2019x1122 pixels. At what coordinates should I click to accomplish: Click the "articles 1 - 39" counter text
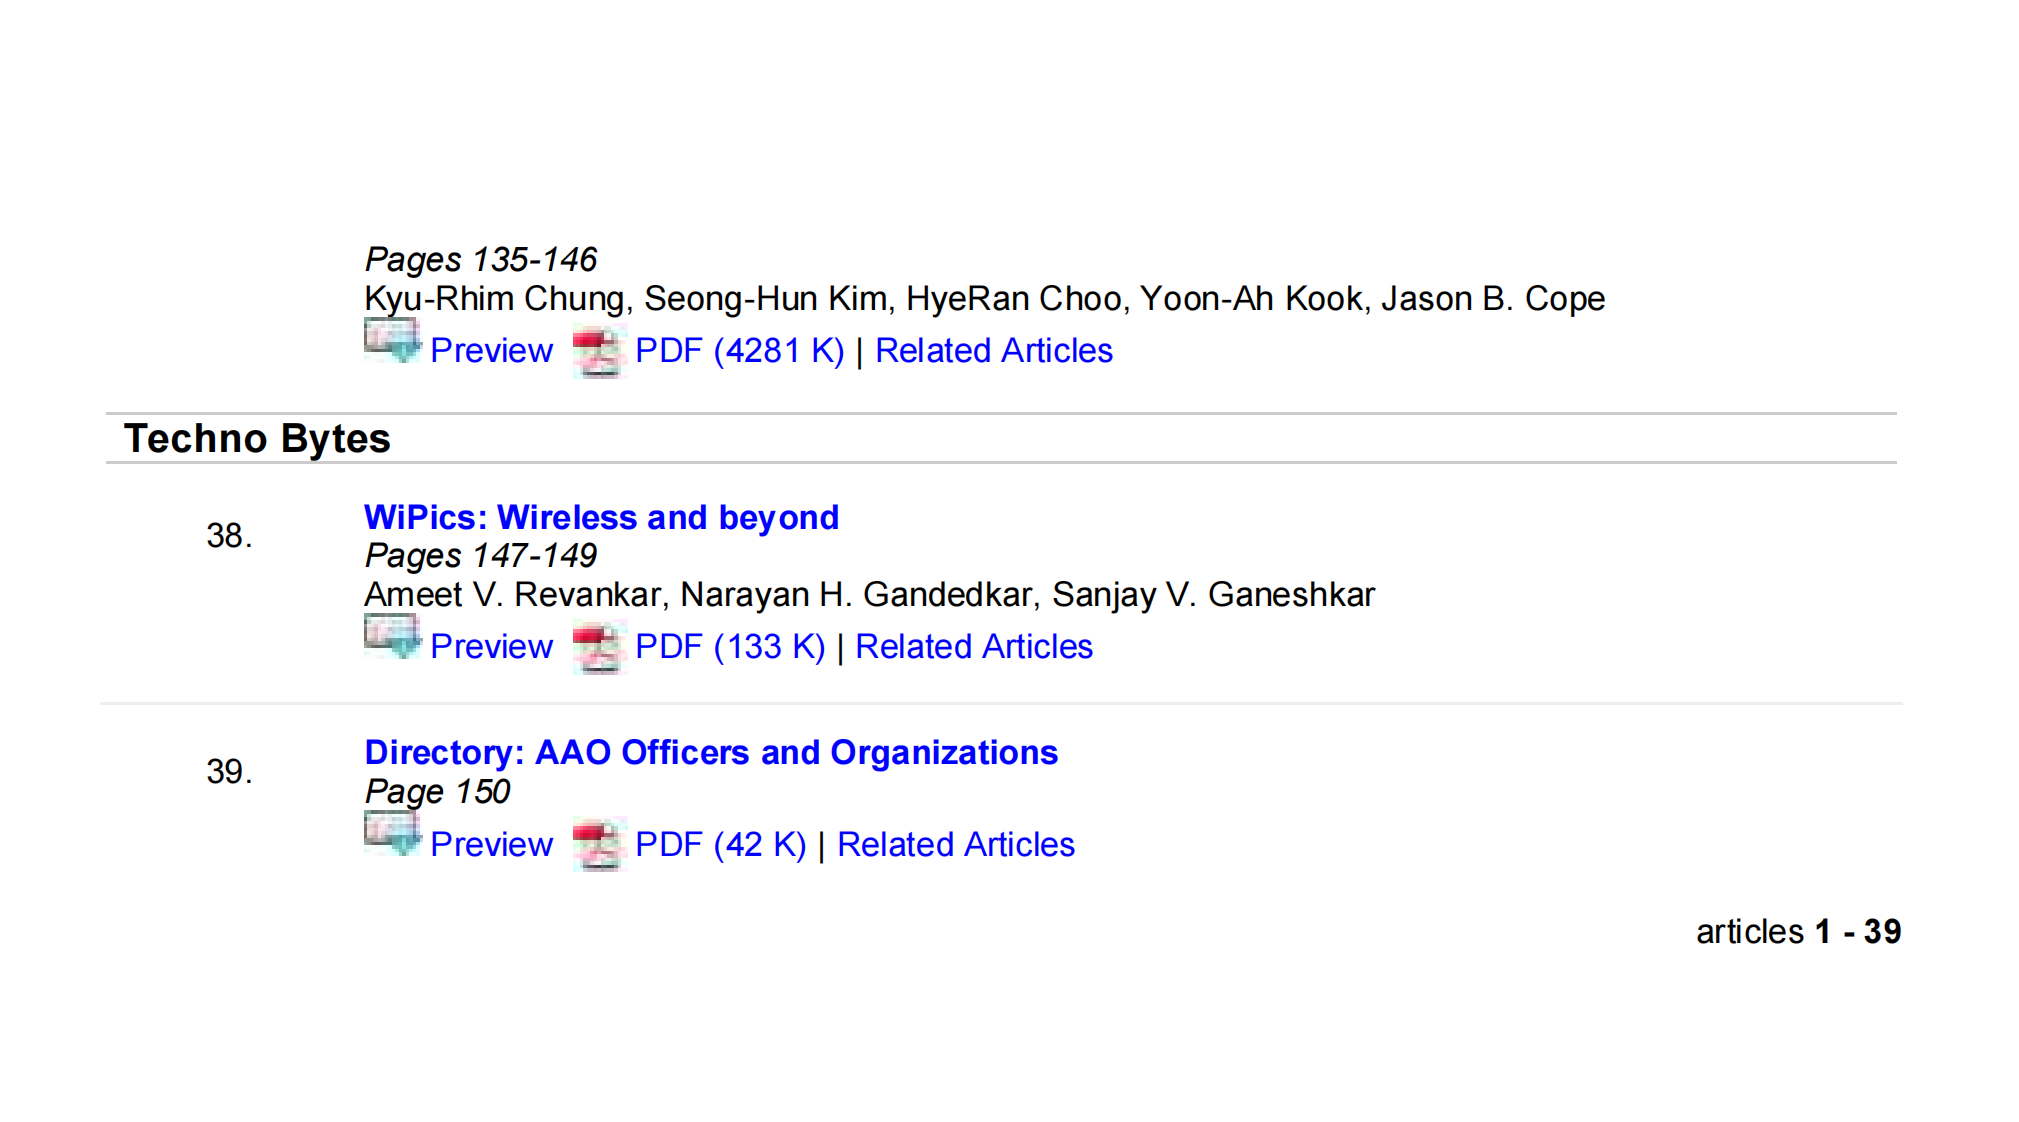pyautogui.click(x=1797, y=932)
